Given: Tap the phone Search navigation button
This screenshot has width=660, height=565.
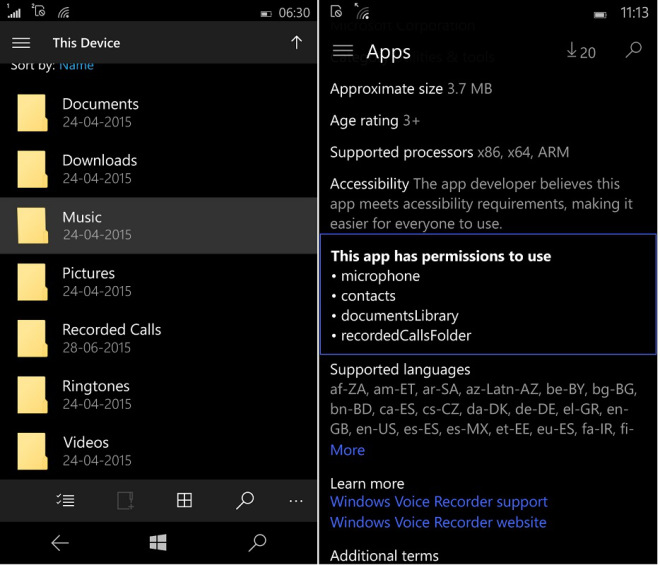Looking at the screenshot, I should [257, 543].
